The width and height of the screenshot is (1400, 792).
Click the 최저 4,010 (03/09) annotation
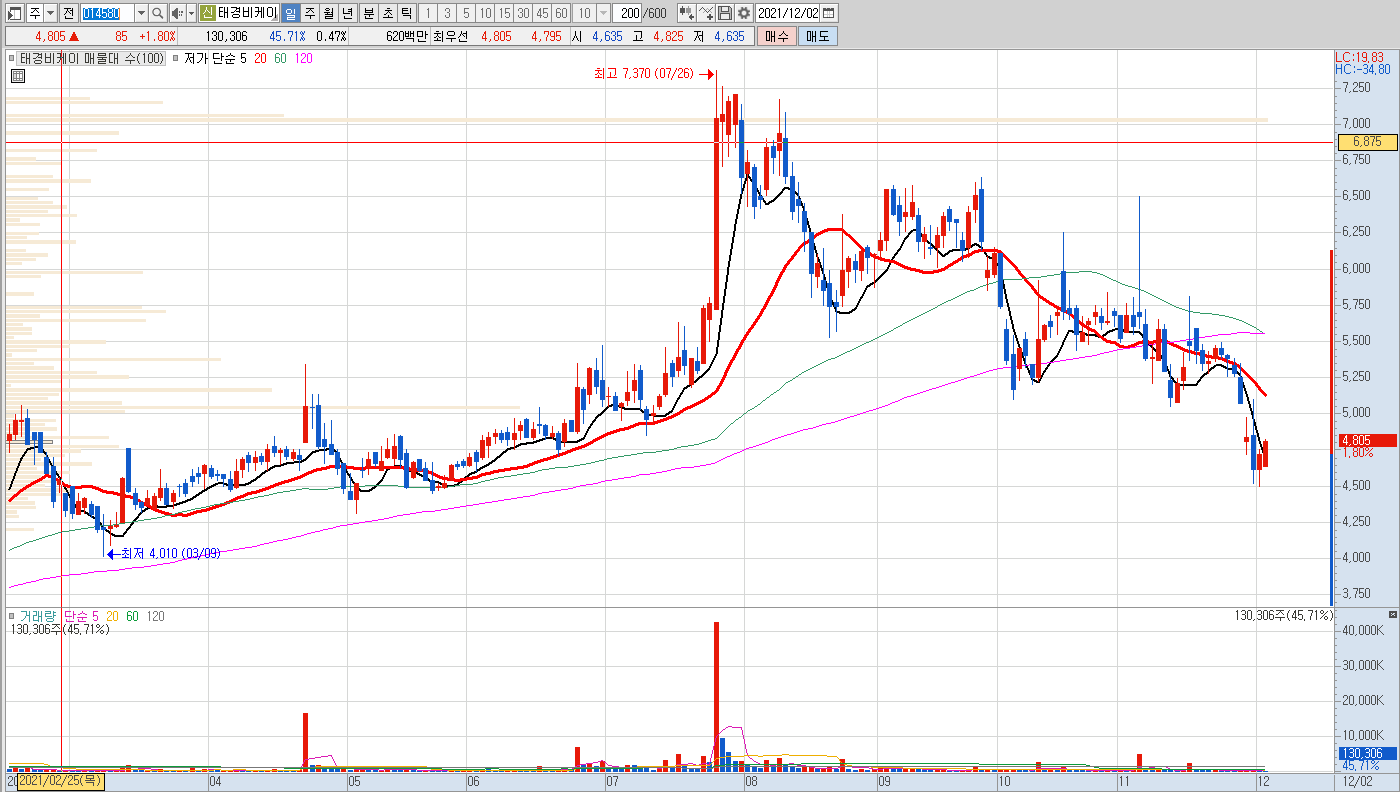[x=171, y=553]
